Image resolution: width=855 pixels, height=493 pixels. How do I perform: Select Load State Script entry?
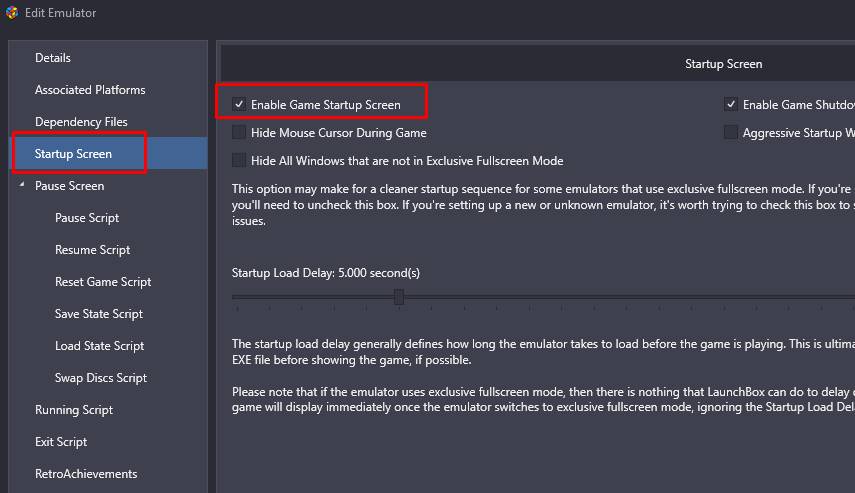100,346
